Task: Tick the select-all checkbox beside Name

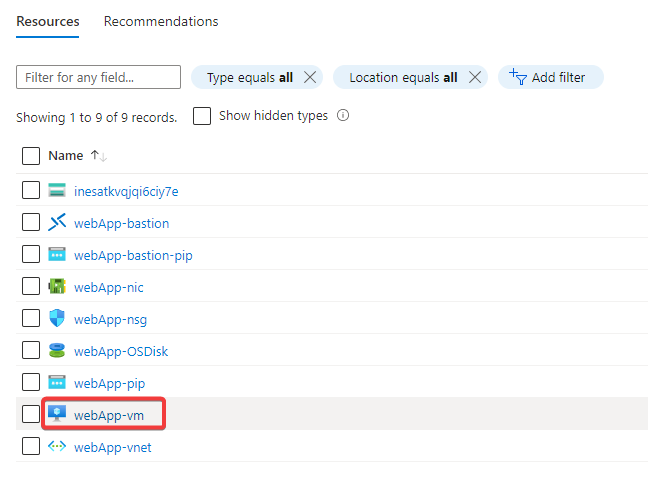Action: pyautogui.click(x=31, y=156)
